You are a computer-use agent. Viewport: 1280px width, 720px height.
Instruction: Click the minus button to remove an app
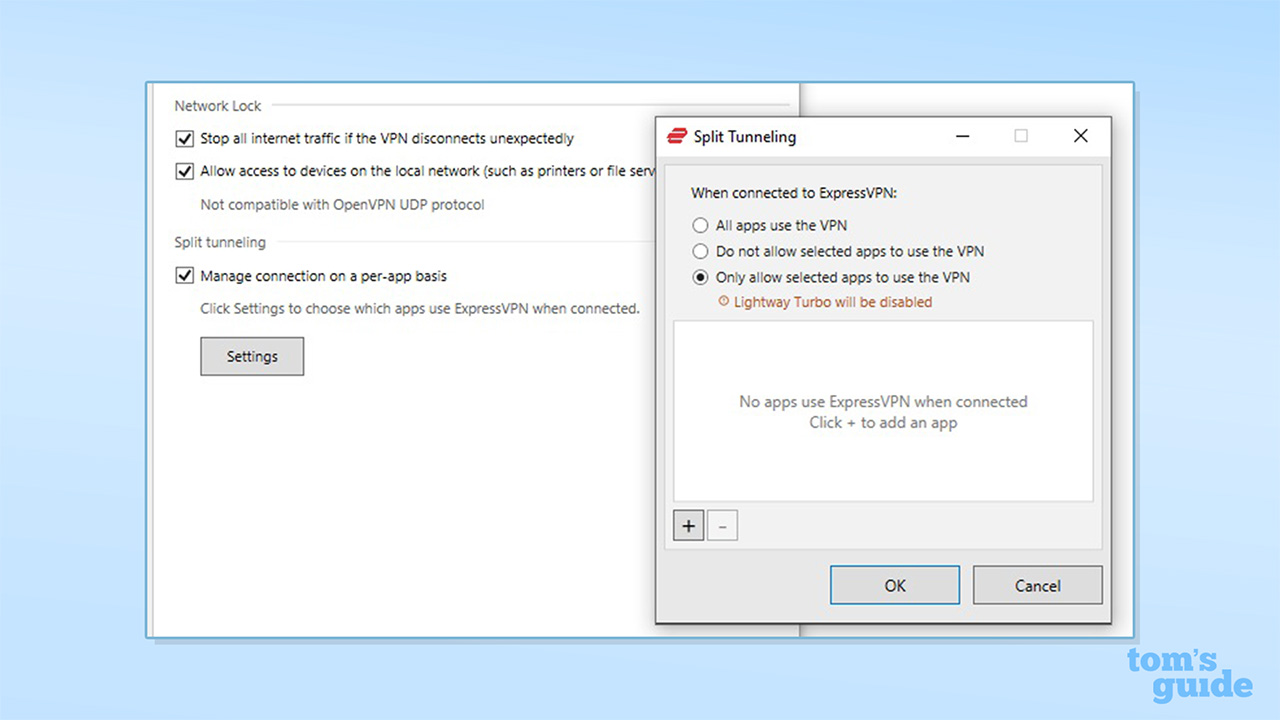(x=722, y=525)
